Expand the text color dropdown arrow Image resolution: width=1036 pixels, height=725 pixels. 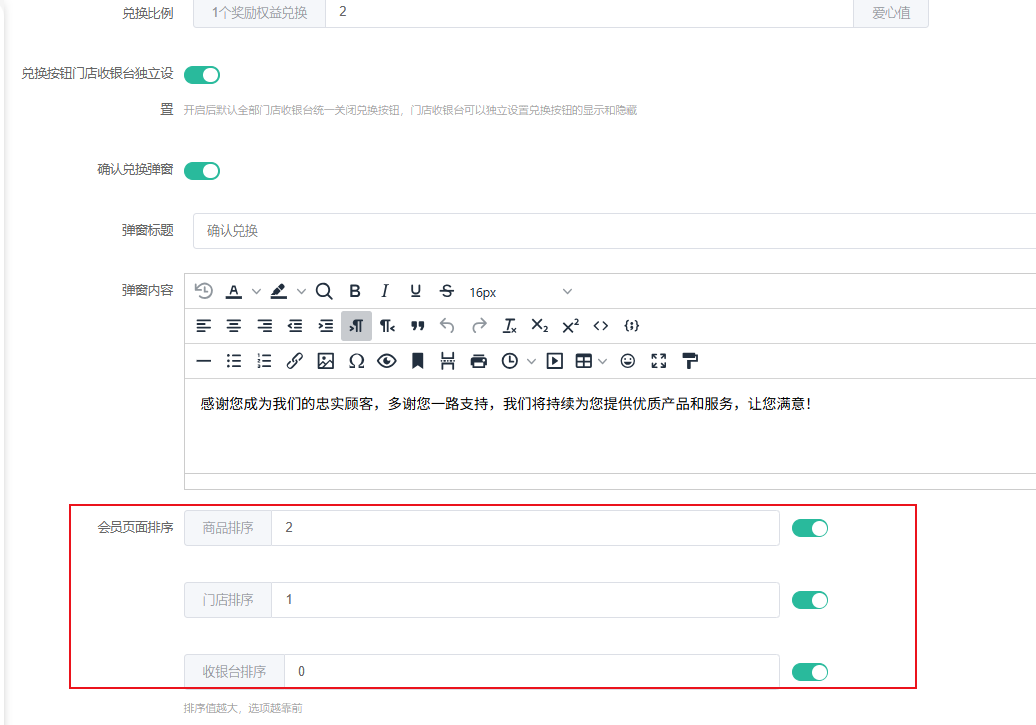click(x=256, y=291)
